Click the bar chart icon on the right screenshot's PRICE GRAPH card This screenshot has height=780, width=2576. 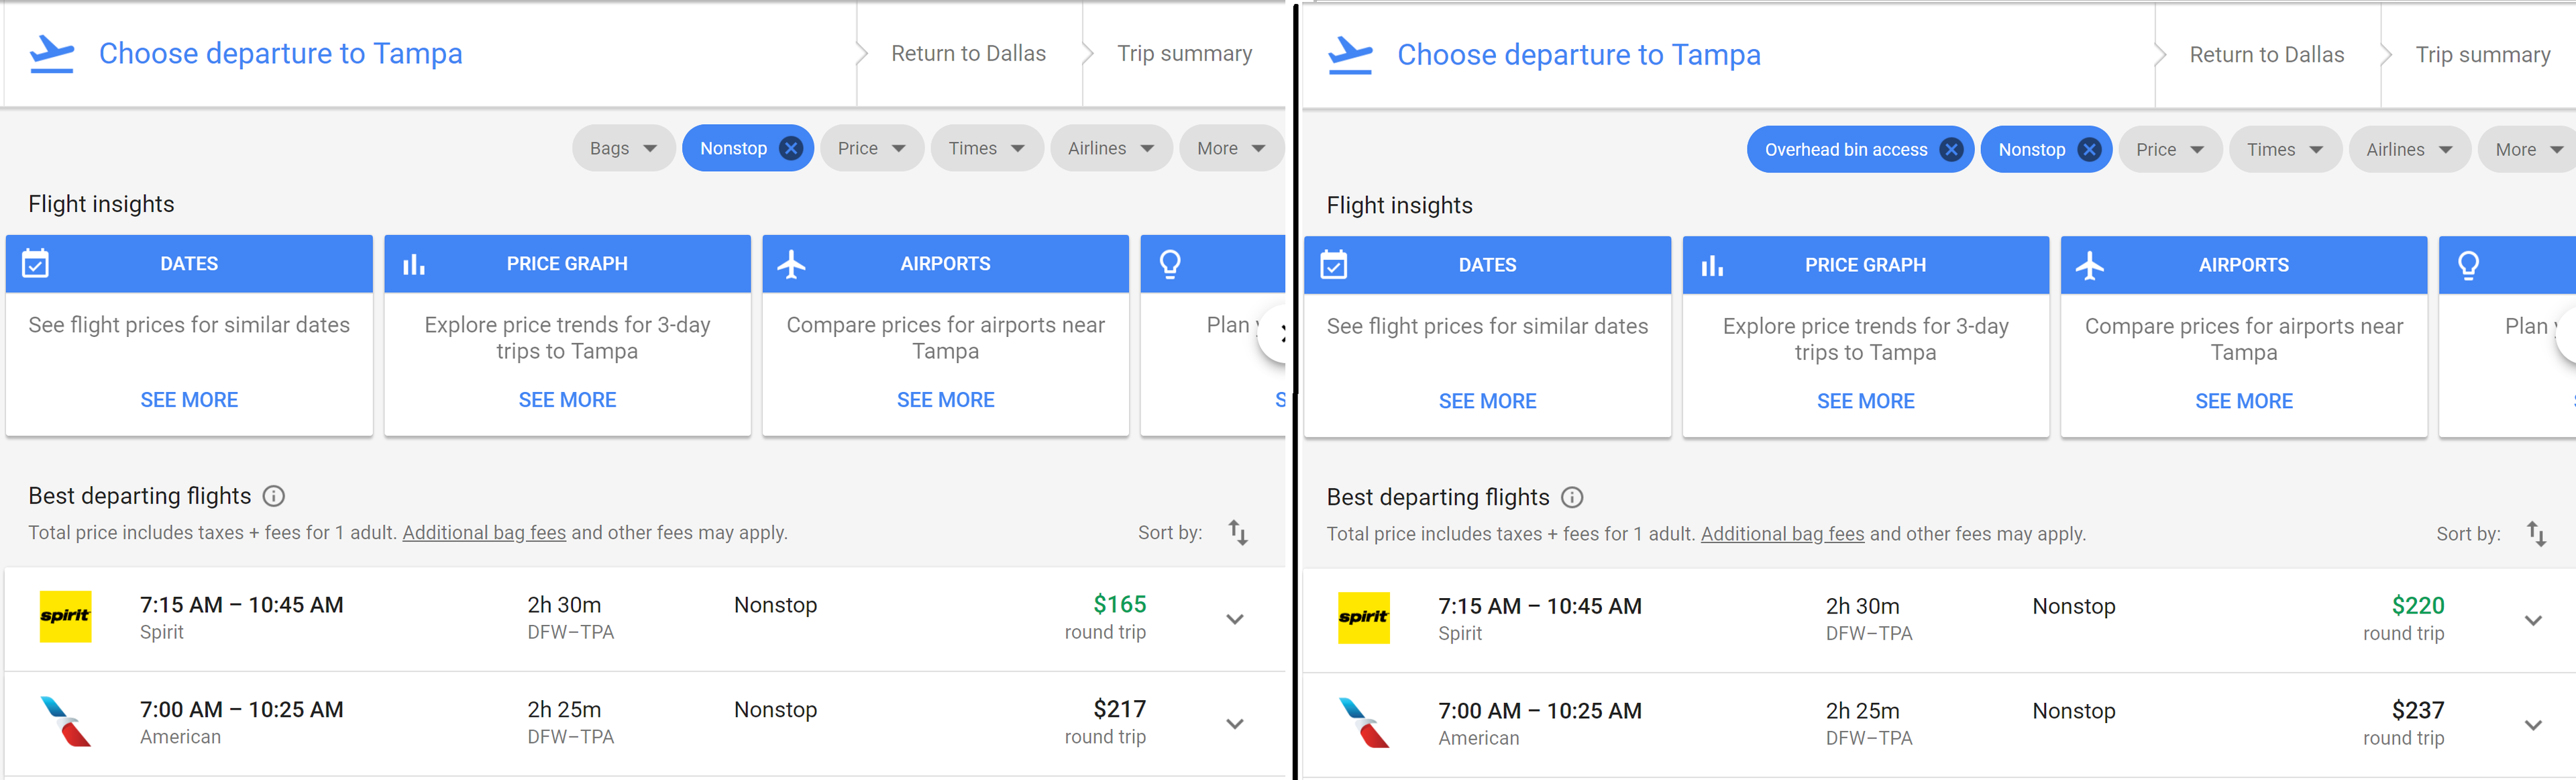1712,266
